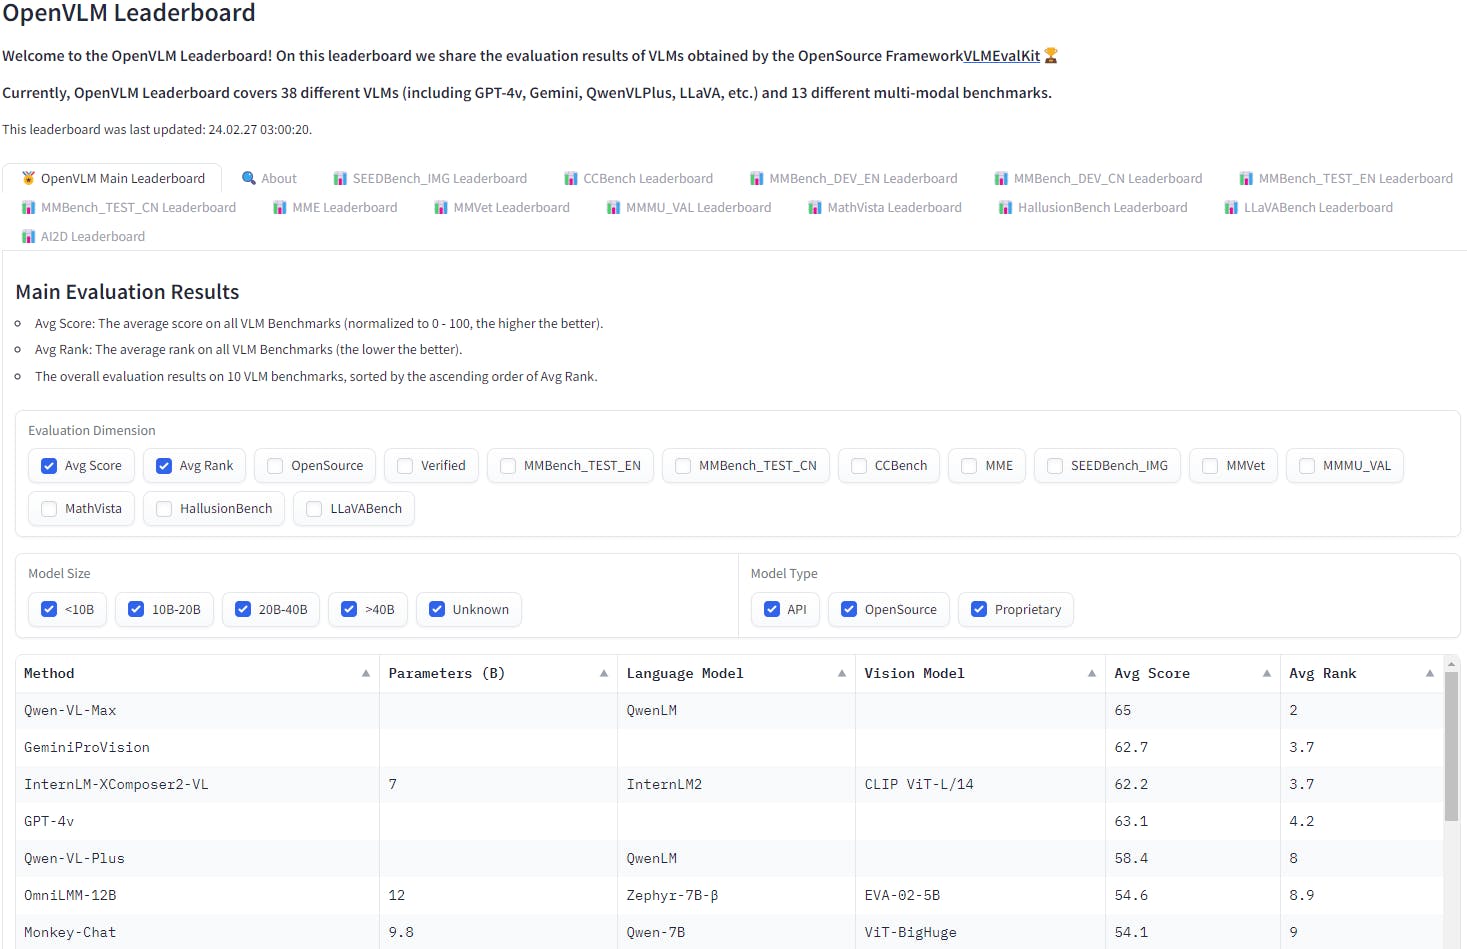Check the MMMU_VAL dimension checkbox
The height and width of the screenshot is (949, 1467).
(x=1307, y=466)
